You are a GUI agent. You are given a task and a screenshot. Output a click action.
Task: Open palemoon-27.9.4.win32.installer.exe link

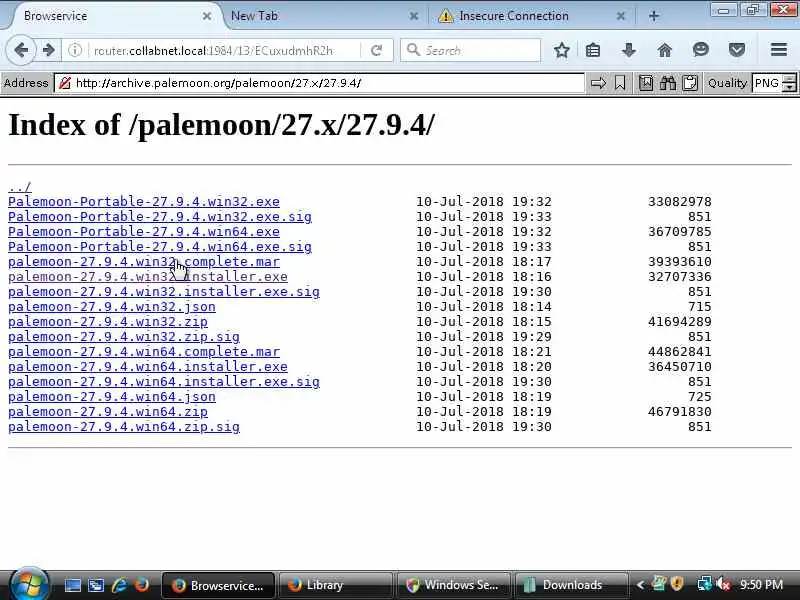[x=148, y=277]
